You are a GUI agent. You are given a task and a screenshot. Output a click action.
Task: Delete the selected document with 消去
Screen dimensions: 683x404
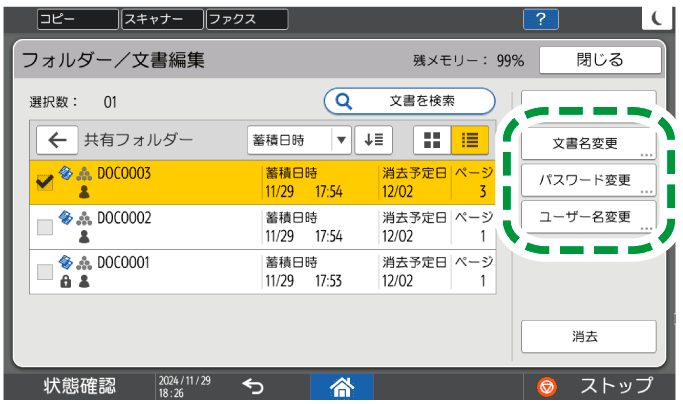coord(588,336)
